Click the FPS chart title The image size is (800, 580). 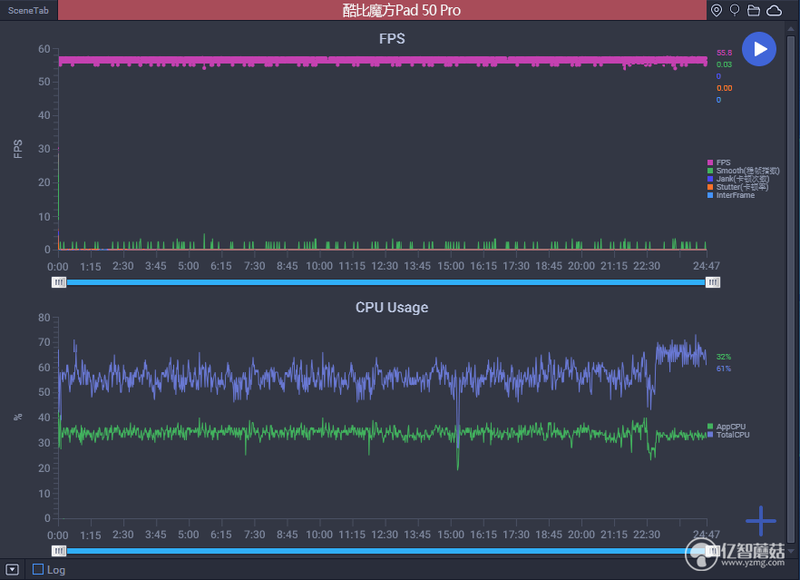[x=392, y=39]
